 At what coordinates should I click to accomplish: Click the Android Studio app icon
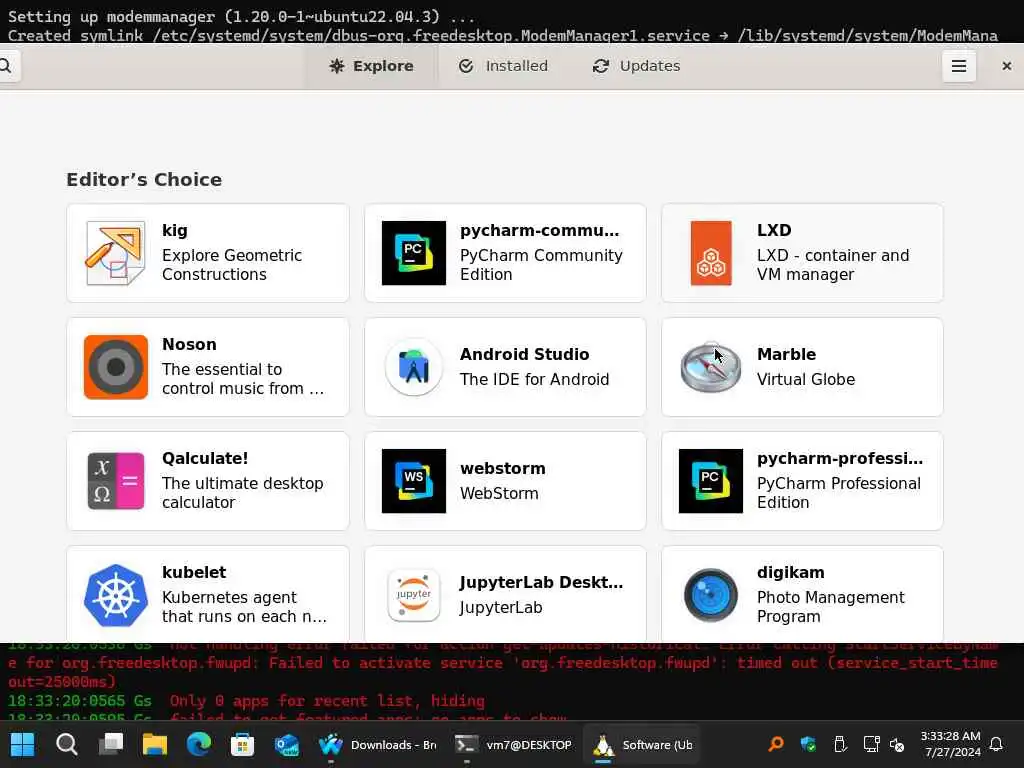[x=413, y=367]
